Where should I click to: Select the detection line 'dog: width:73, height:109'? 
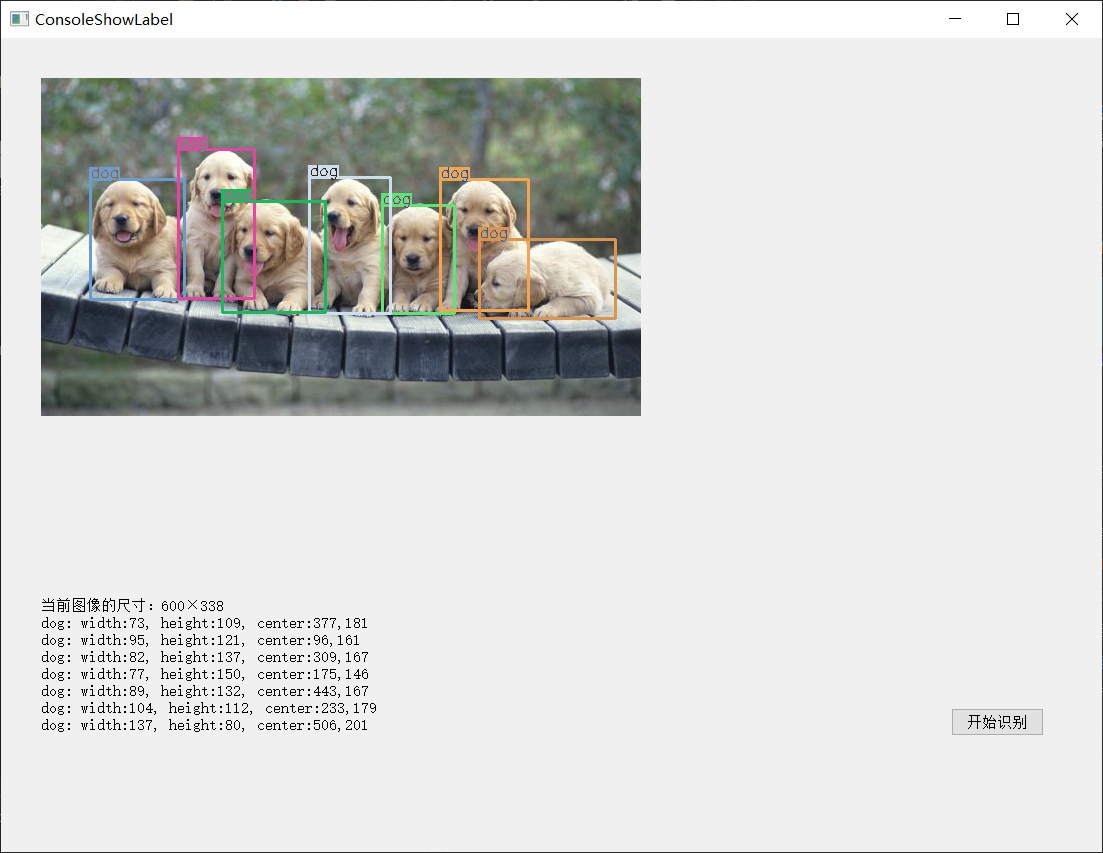click(202, 622)
